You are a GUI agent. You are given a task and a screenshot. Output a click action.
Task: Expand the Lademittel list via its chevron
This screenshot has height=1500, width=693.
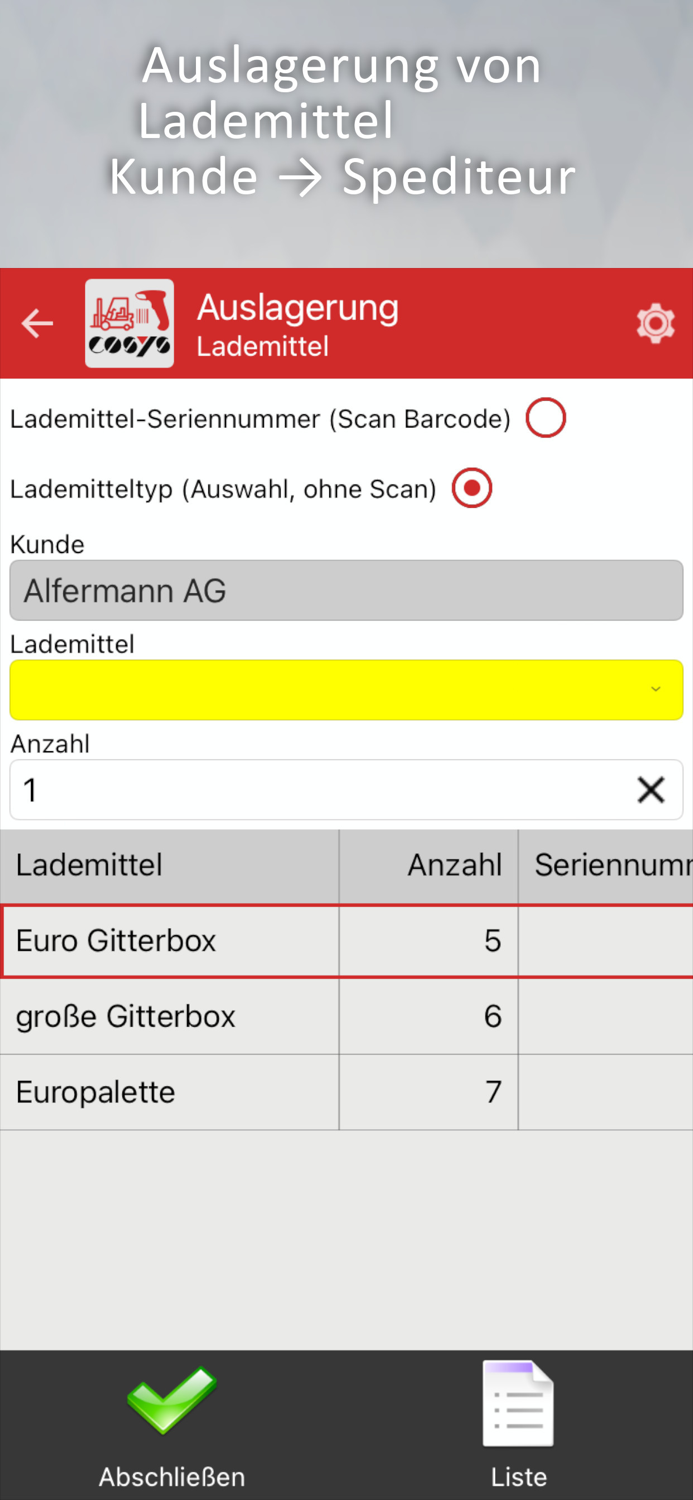coord(656,690)
